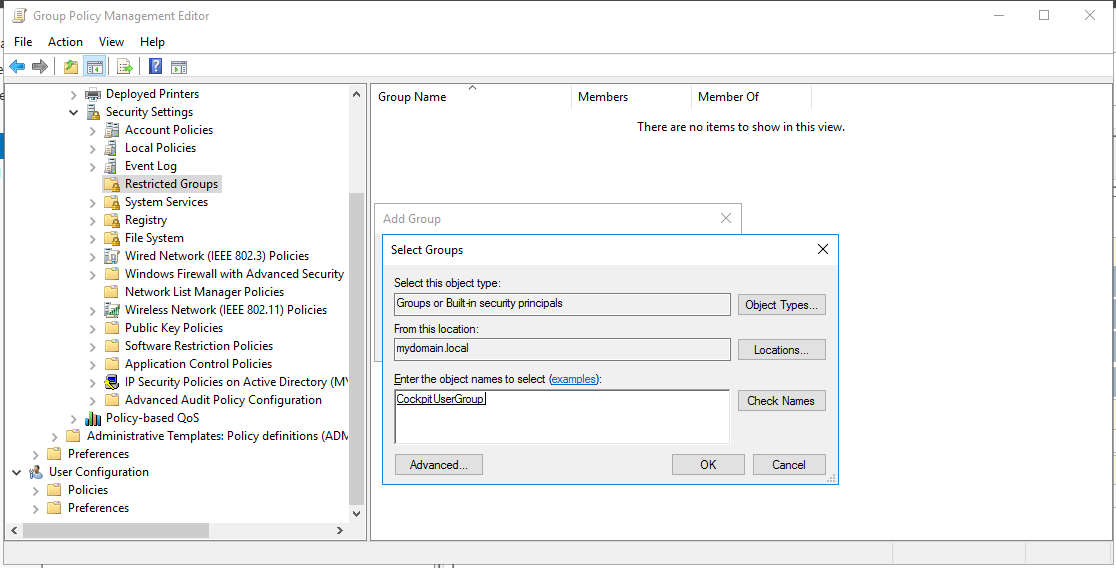Click the Event Log icon
Image resolution: width=1116 pixels, height=568 pixels.
[112, 166]
